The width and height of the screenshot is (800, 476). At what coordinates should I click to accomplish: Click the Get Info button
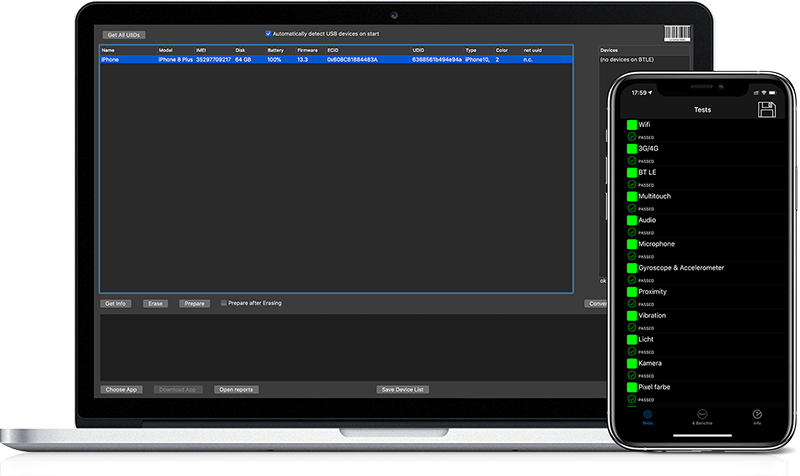pos(115,304)
